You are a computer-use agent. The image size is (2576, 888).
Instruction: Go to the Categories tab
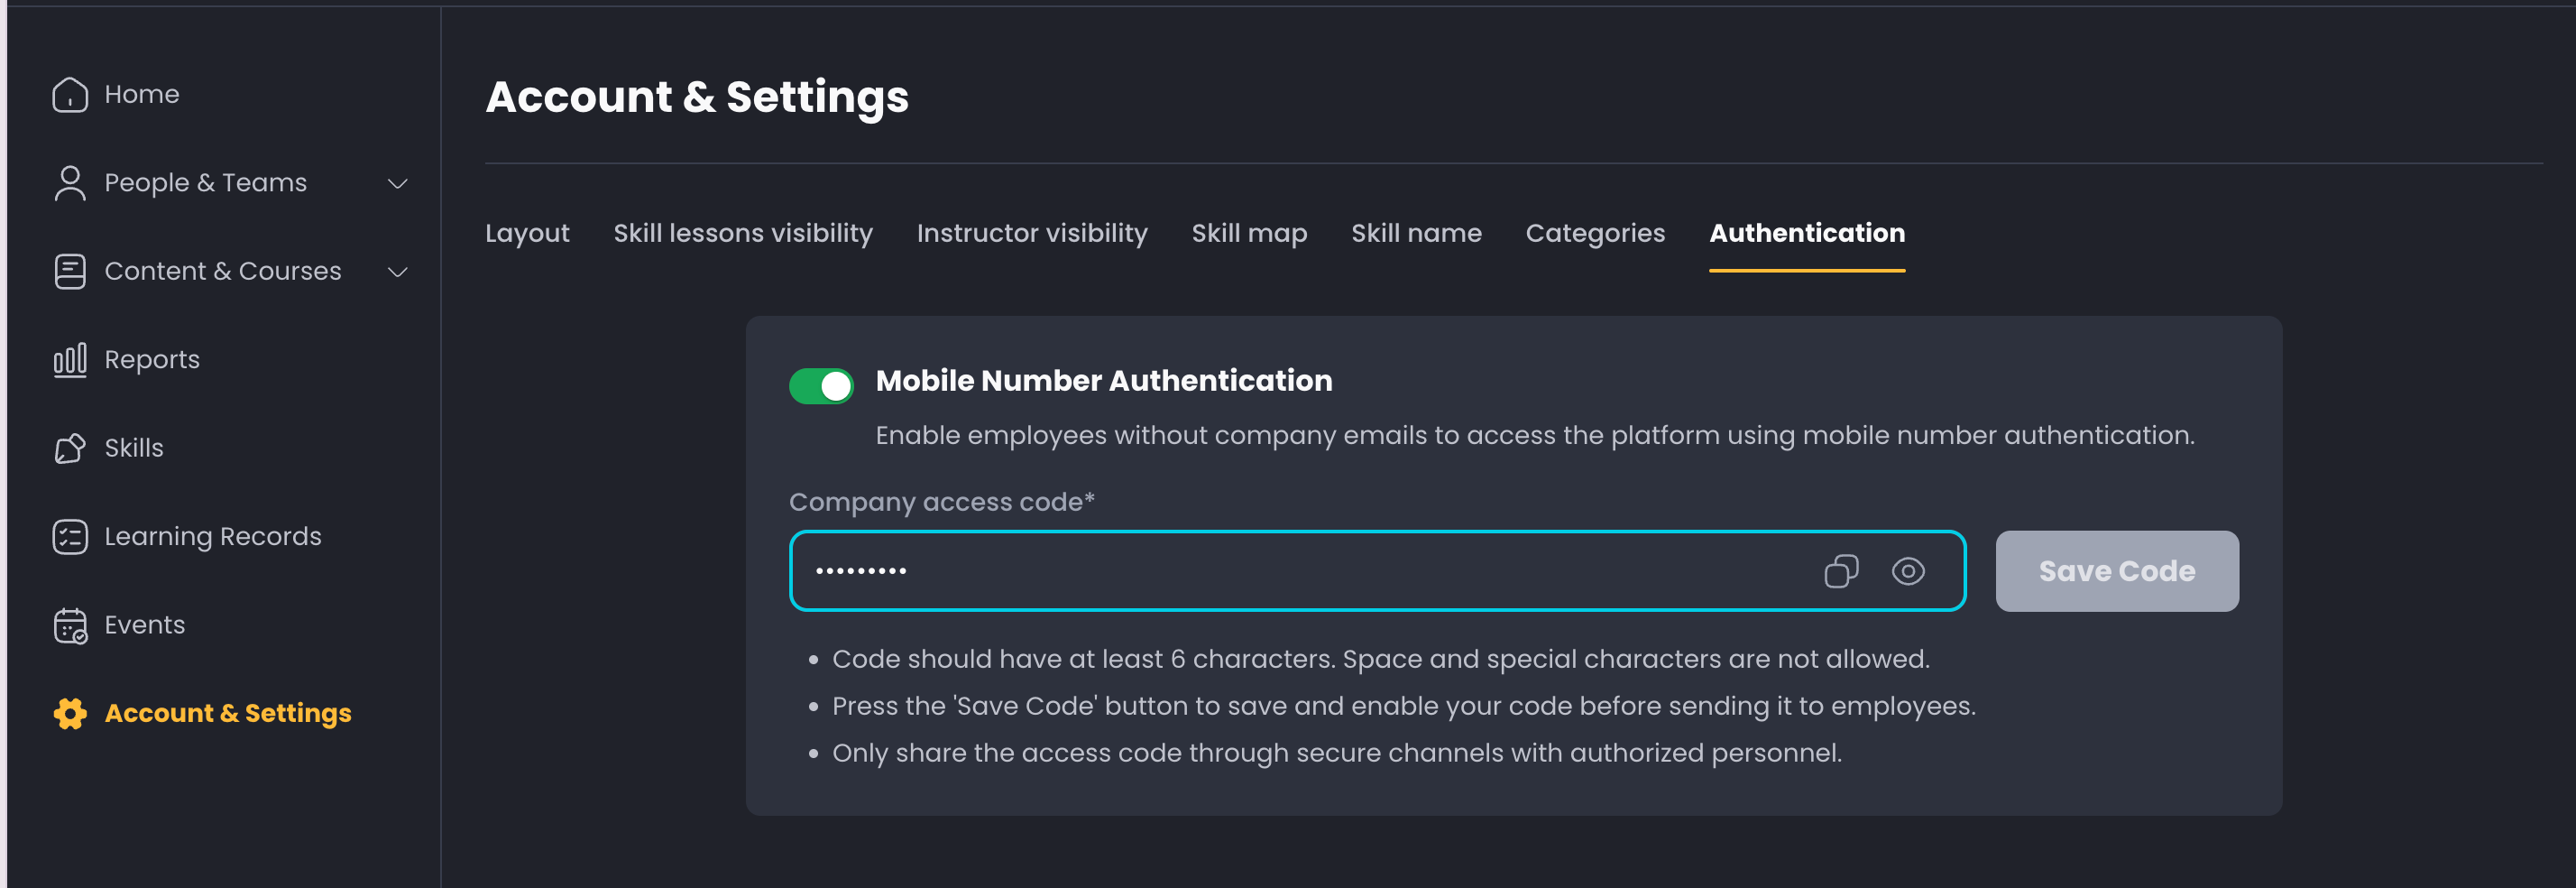(1595, 233)
